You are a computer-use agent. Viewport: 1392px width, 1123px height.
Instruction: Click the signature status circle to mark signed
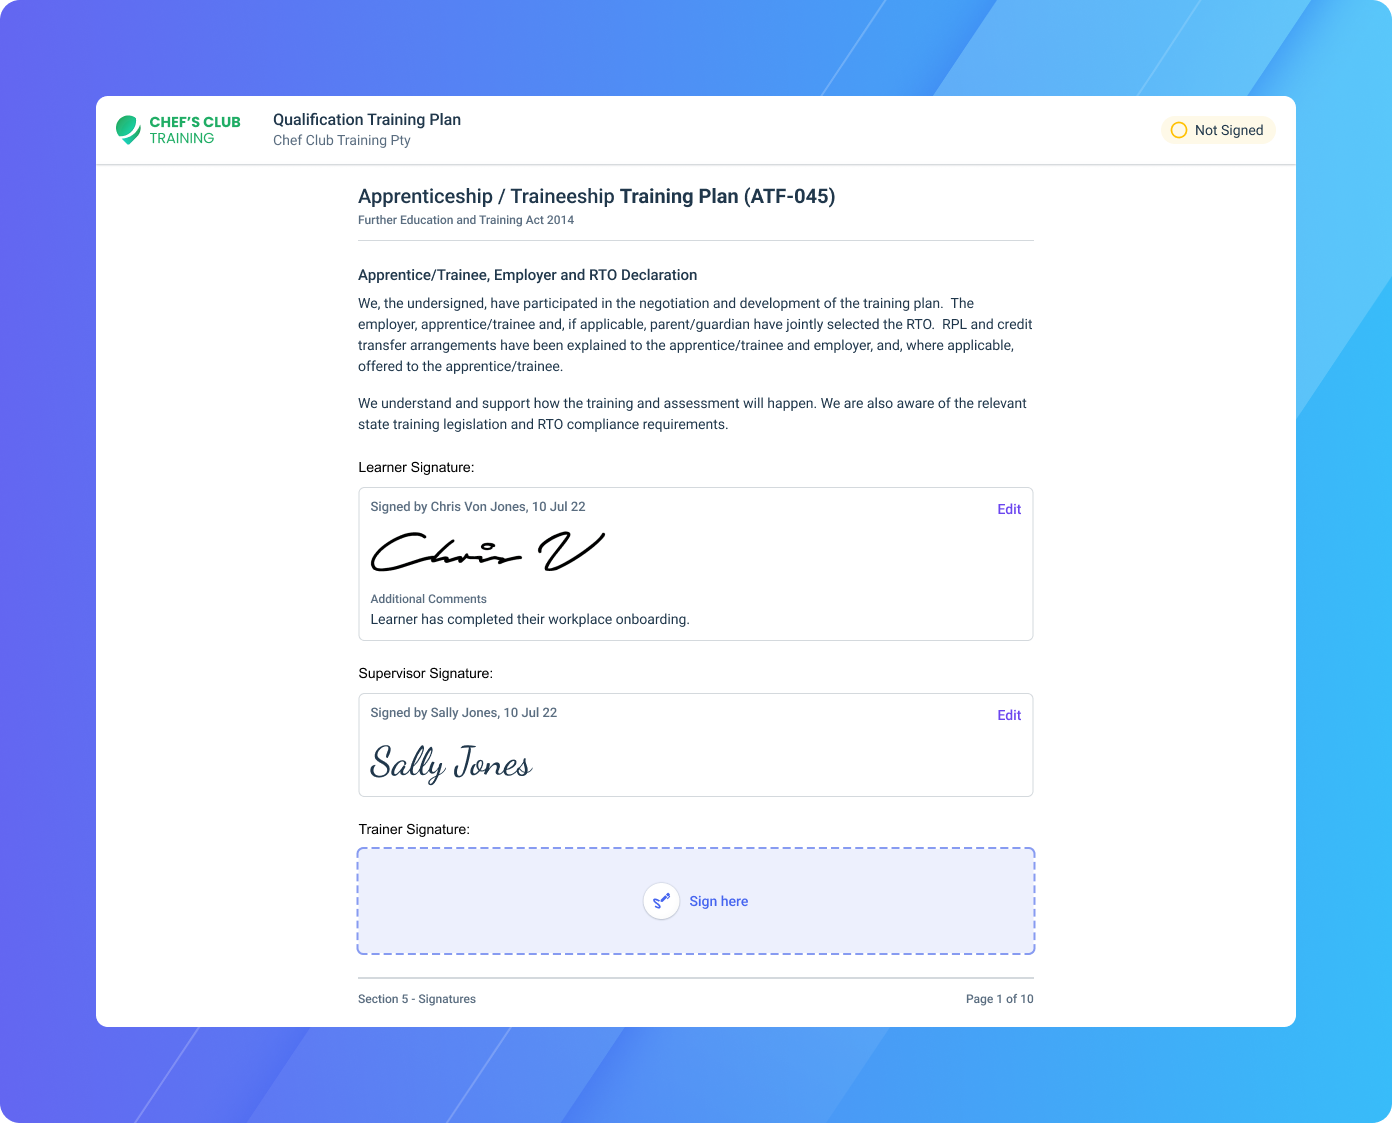pyautogui.click(x=1179, y=130)
